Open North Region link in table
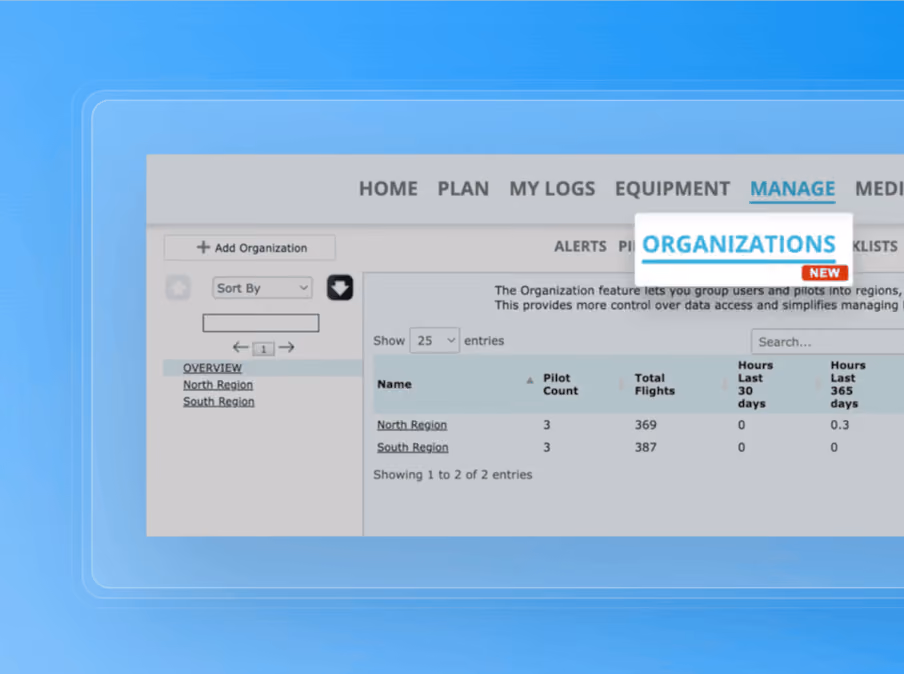The height and width of the screenshot is (674, 904). (x=412, y=425)
